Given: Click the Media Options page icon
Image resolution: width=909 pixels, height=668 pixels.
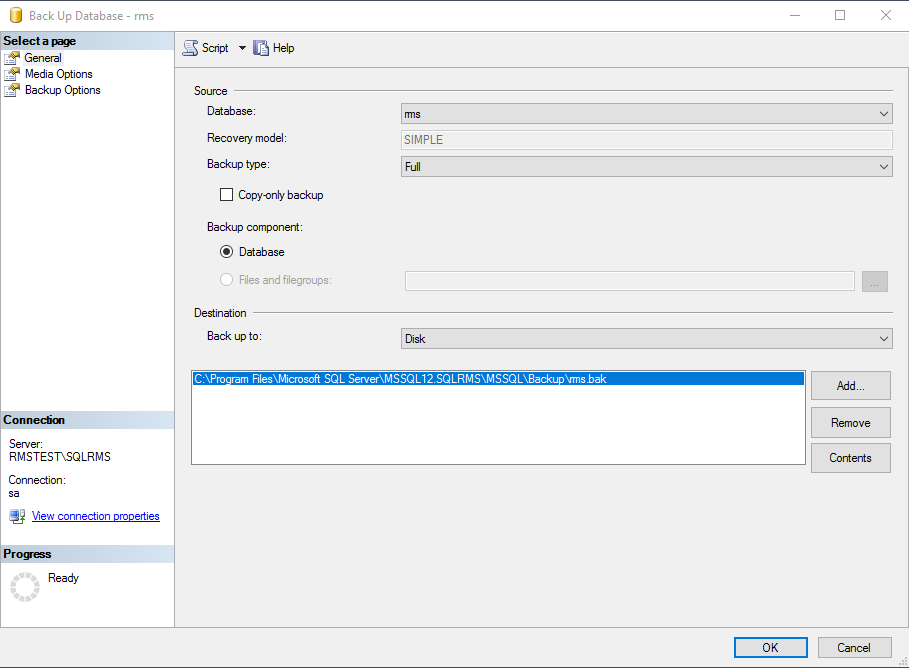Looking at the screenshot, I should [12, 74].
